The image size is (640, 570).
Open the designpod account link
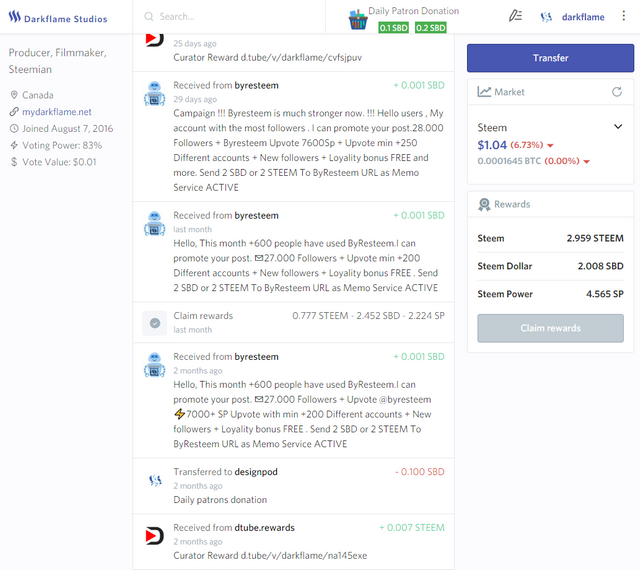(x=256, y=472)
